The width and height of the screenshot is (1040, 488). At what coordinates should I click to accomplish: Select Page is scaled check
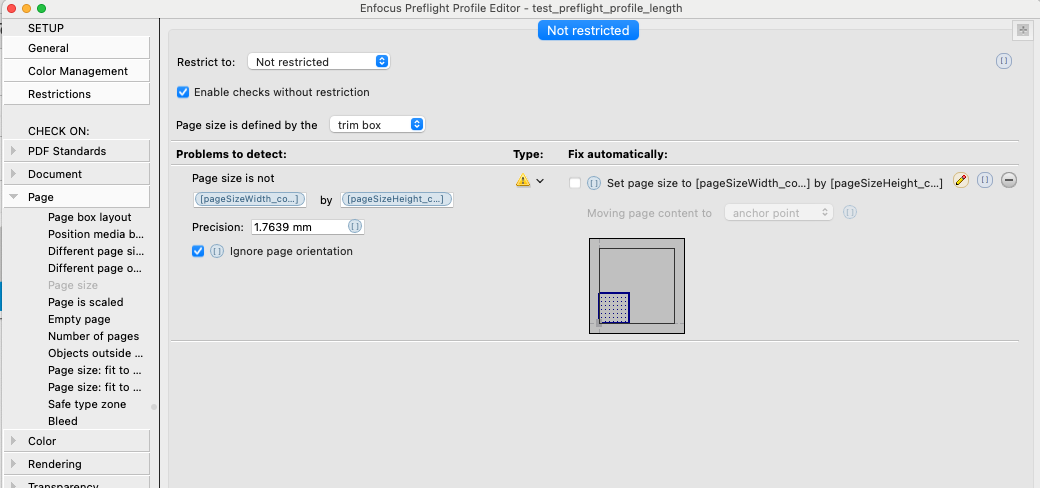(86, 302)
